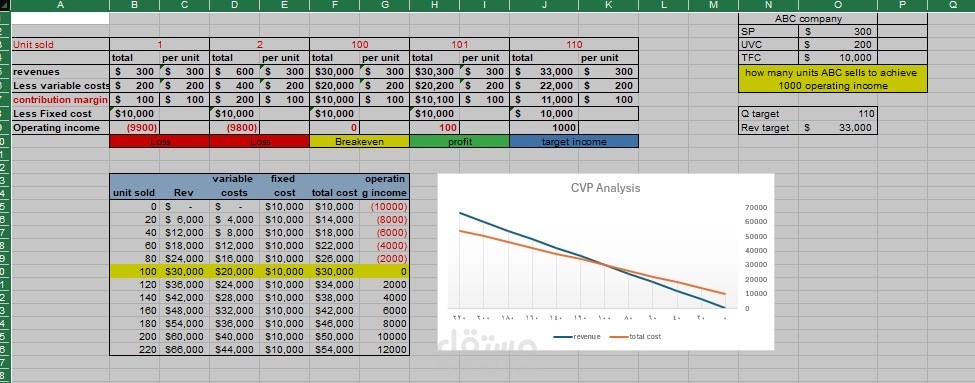Select the 1000 operating income cell

pyautogui.click(x=544, y=127)
